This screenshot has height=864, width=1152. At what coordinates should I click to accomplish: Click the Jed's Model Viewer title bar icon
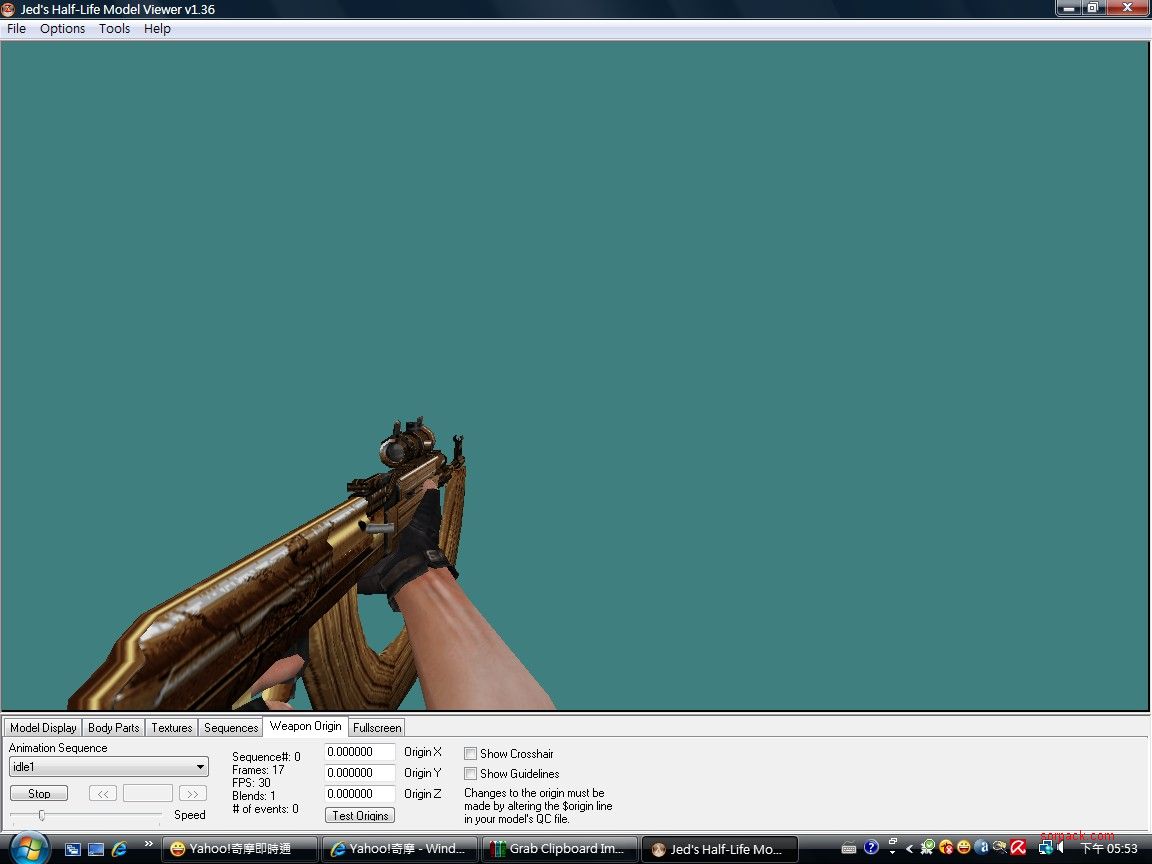(9, 9)
